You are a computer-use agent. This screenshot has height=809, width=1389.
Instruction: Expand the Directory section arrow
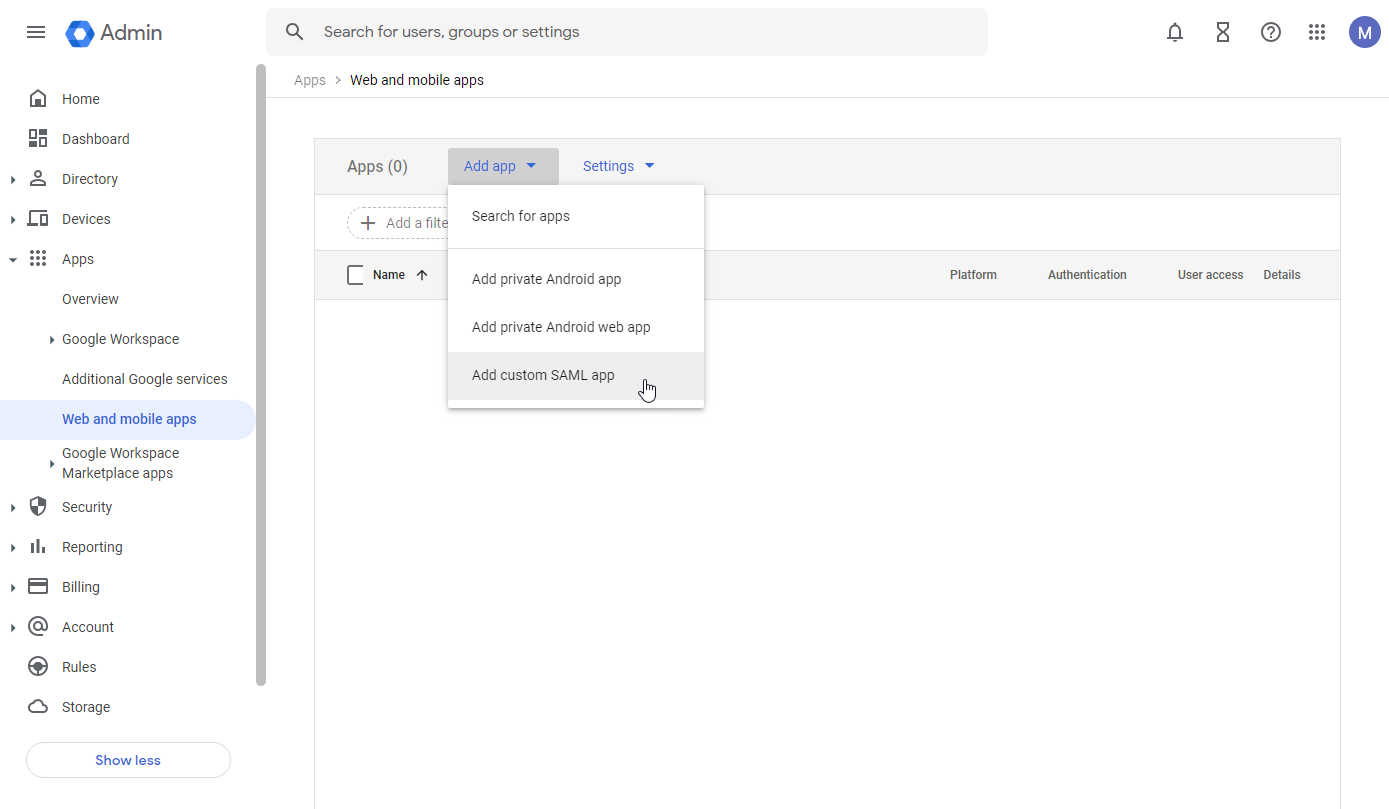coord(13,180)
